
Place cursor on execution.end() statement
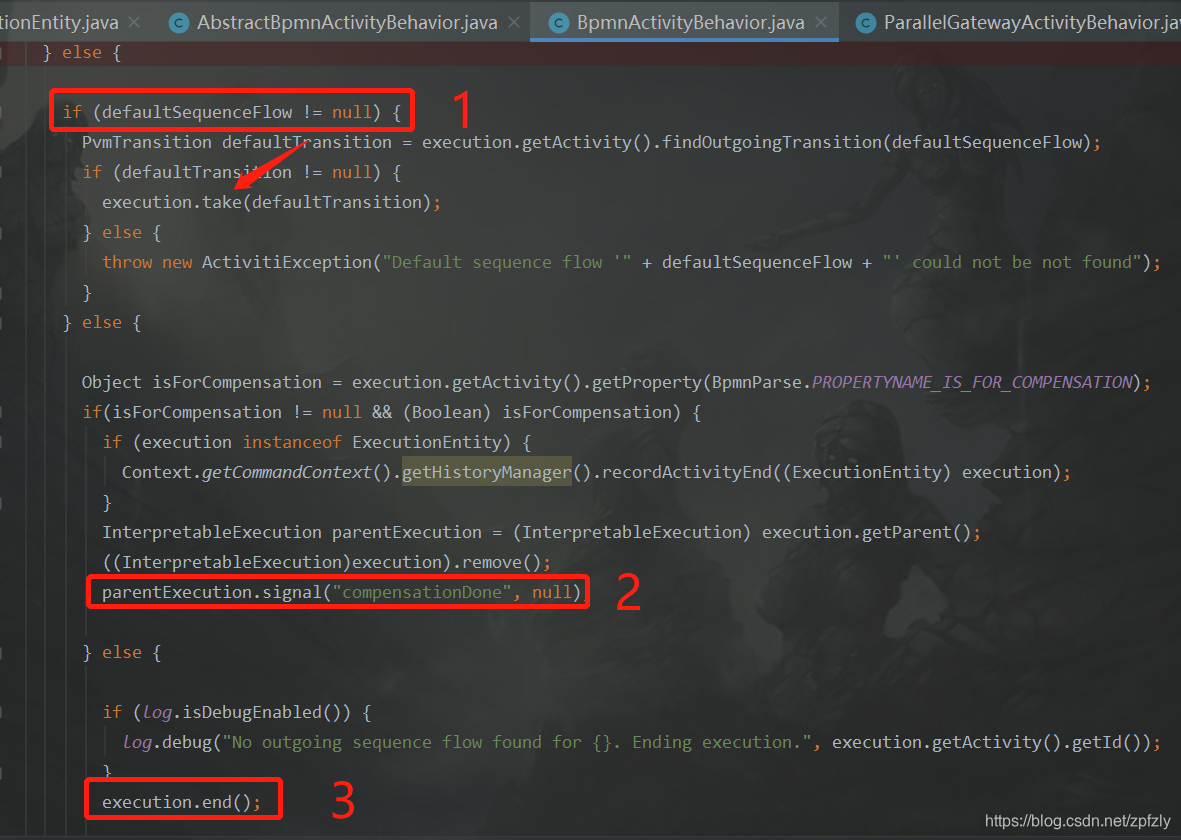point(182,802)
